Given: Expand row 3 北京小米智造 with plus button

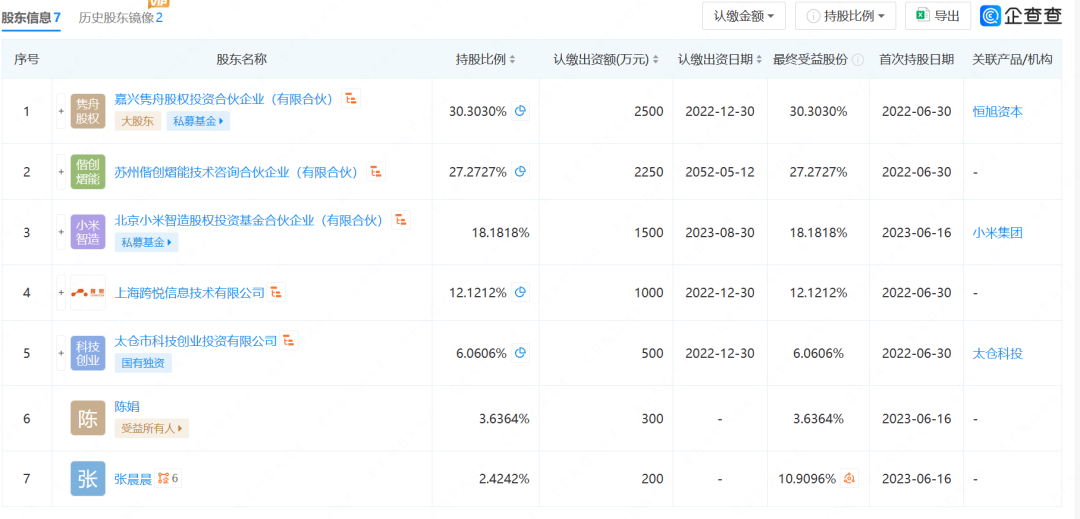Looking at the screenshot, I should (61, 232).
